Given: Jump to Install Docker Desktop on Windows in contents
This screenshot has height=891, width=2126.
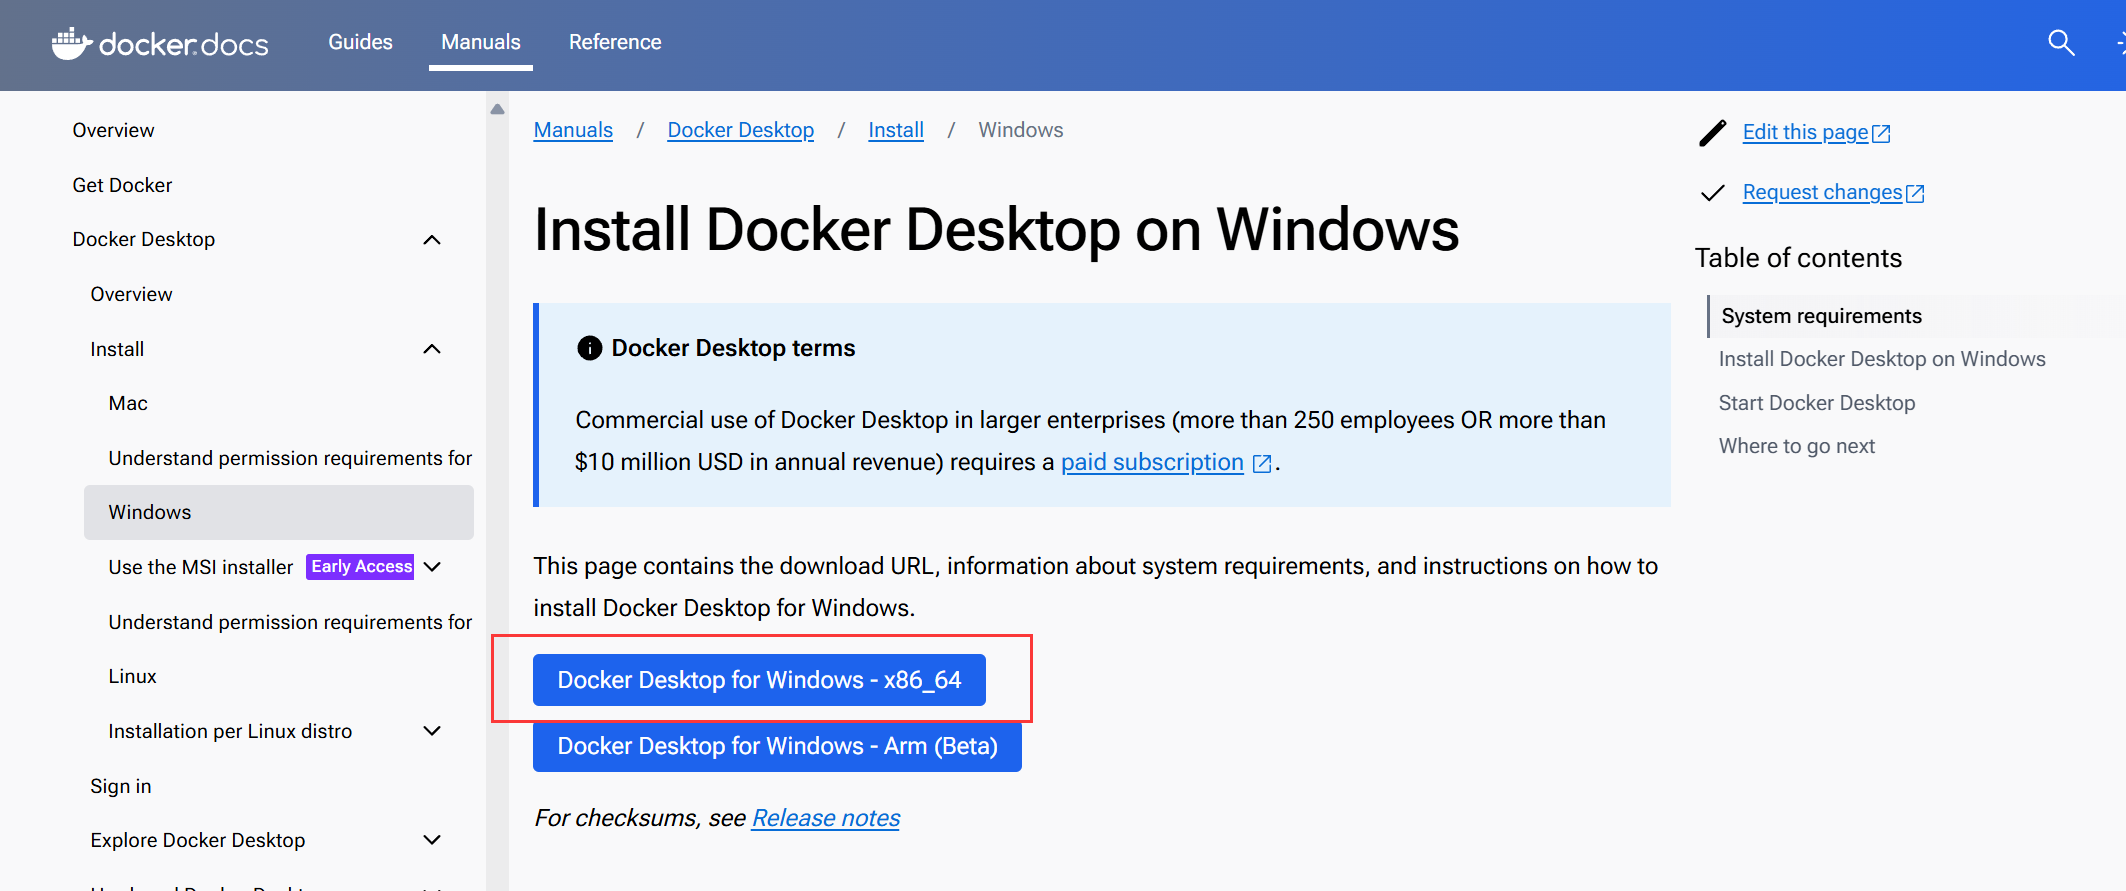Looking at the screenshot, I should click(1882, 359).
